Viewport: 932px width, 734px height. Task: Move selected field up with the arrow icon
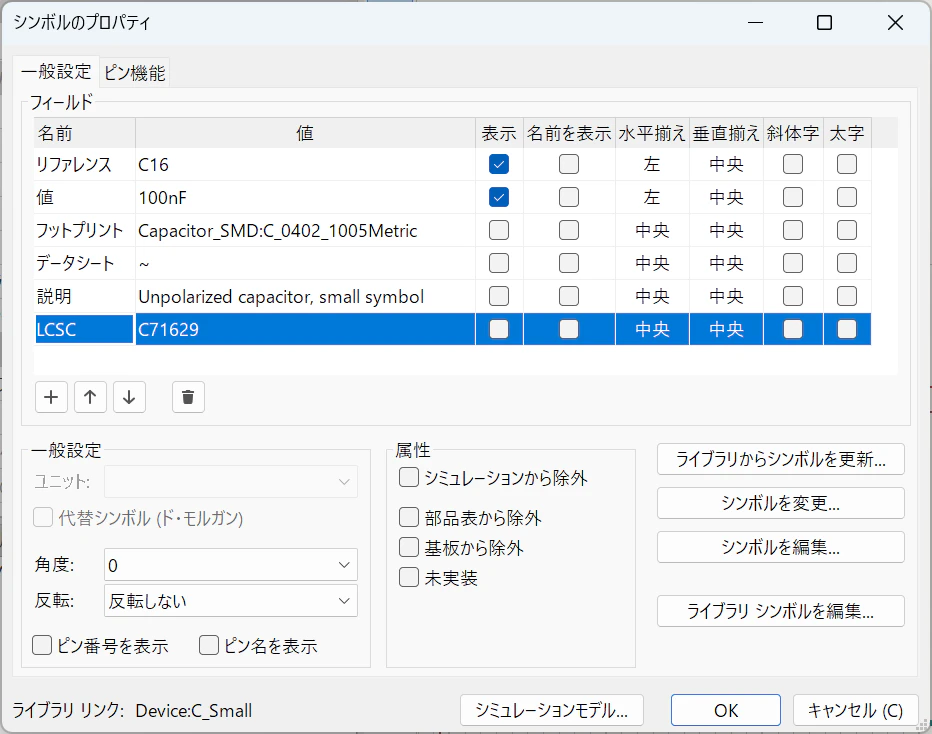90,397
